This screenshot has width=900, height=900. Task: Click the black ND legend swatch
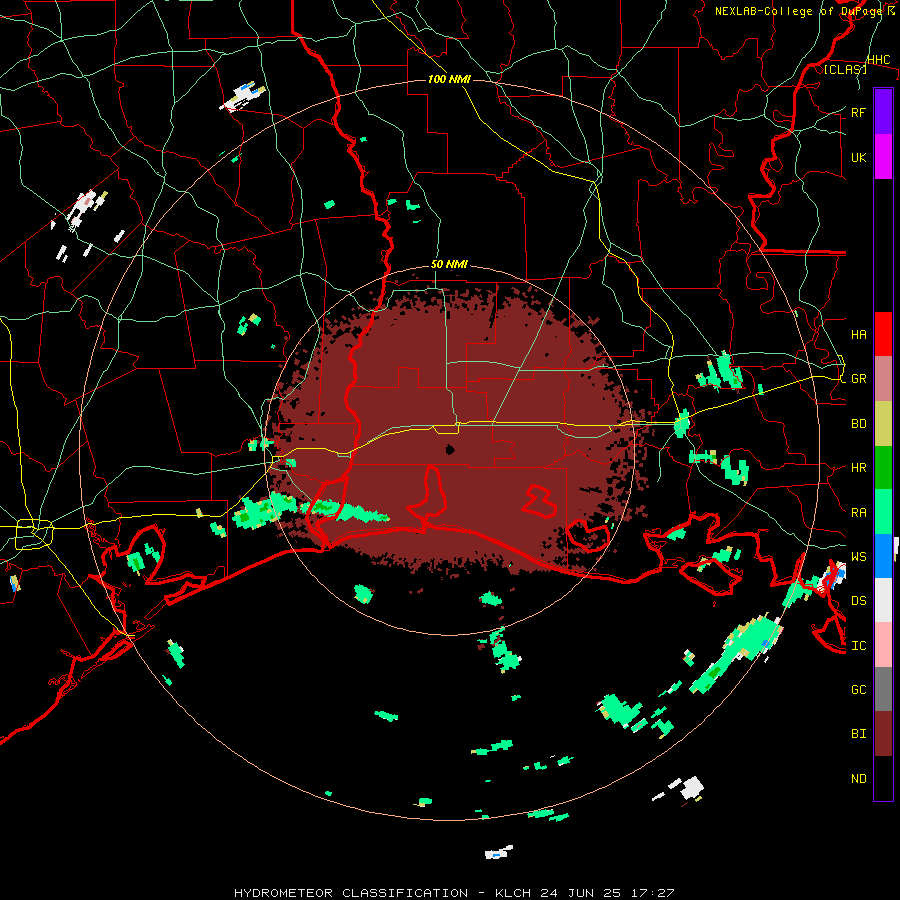883,778
